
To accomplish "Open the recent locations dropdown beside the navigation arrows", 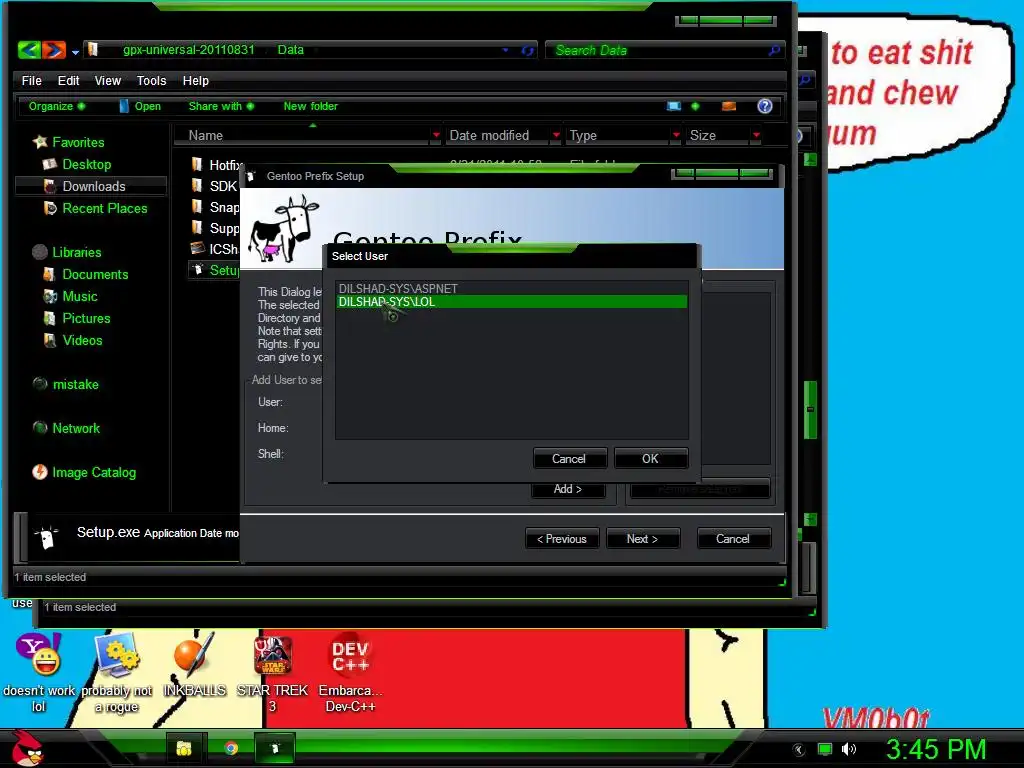I will coord(75,52).
